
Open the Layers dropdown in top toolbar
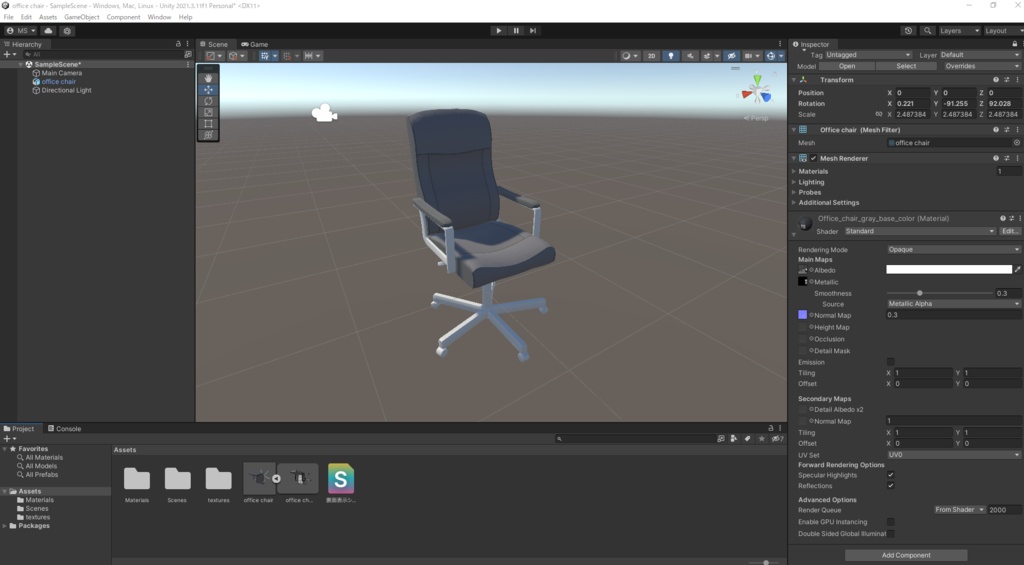(x=959, y=31)
